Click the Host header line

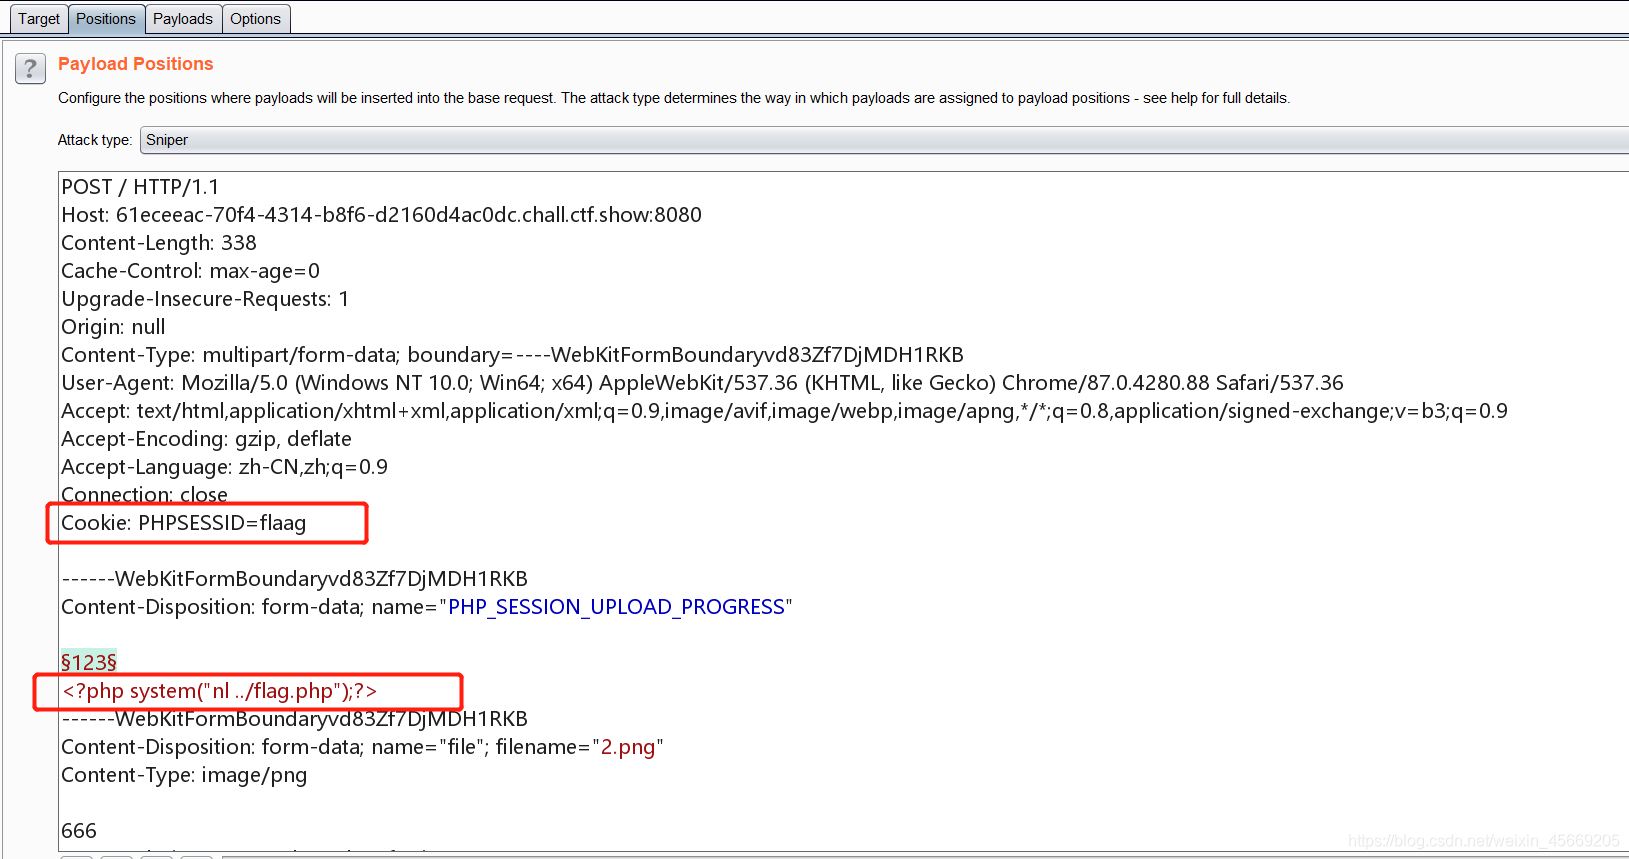(381, 215)
